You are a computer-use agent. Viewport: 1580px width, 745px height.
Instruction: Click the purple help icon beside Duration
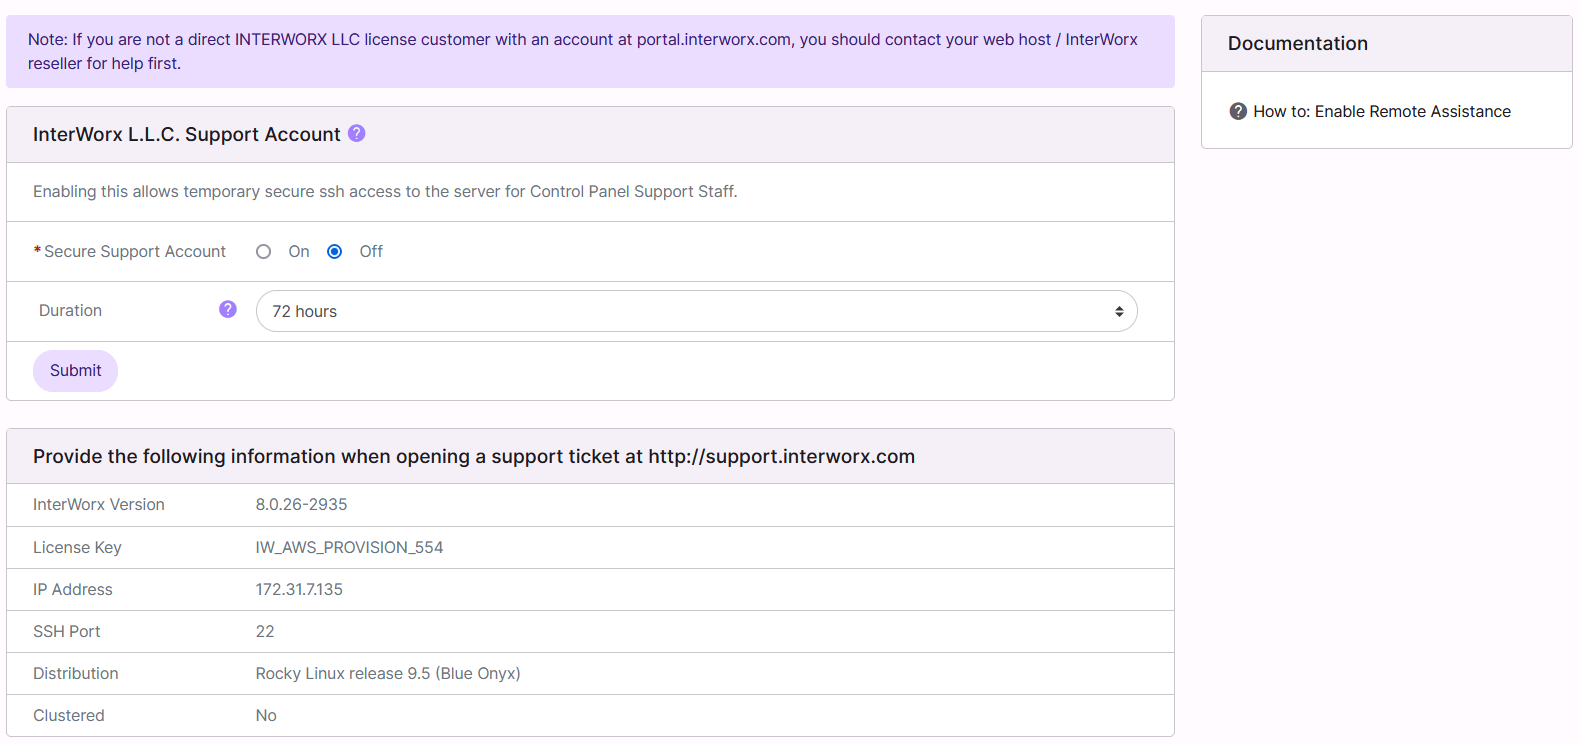pyautogui.click(x=228, y=309)
